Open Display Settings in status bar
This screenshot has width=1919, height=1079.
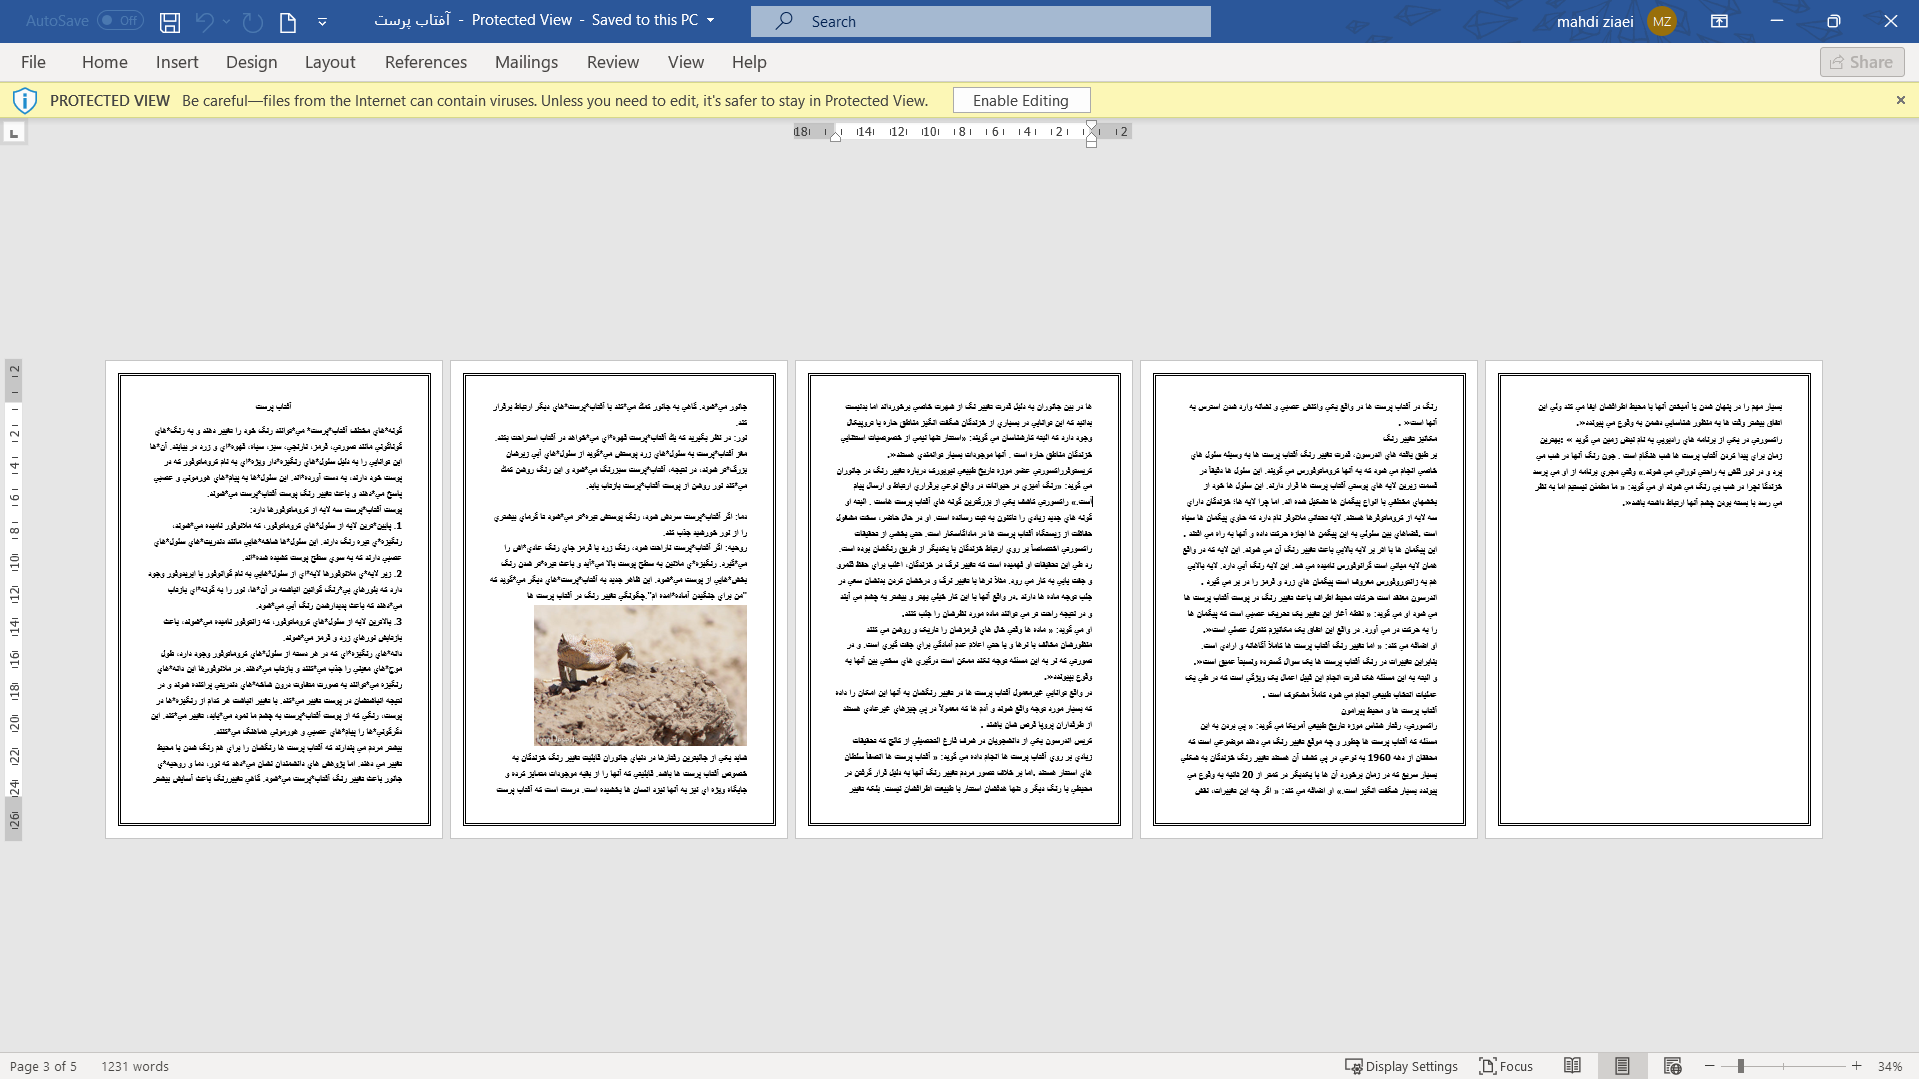[x=1401, y=1066]
